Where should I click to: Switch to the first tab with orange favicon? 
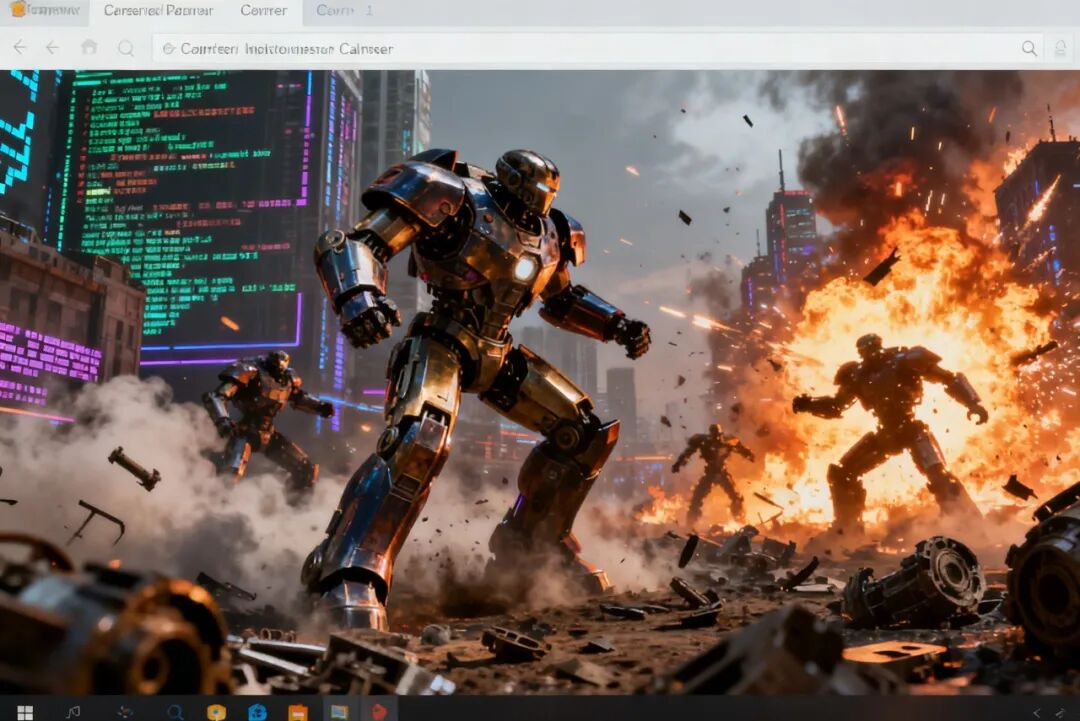click(44, 11)
